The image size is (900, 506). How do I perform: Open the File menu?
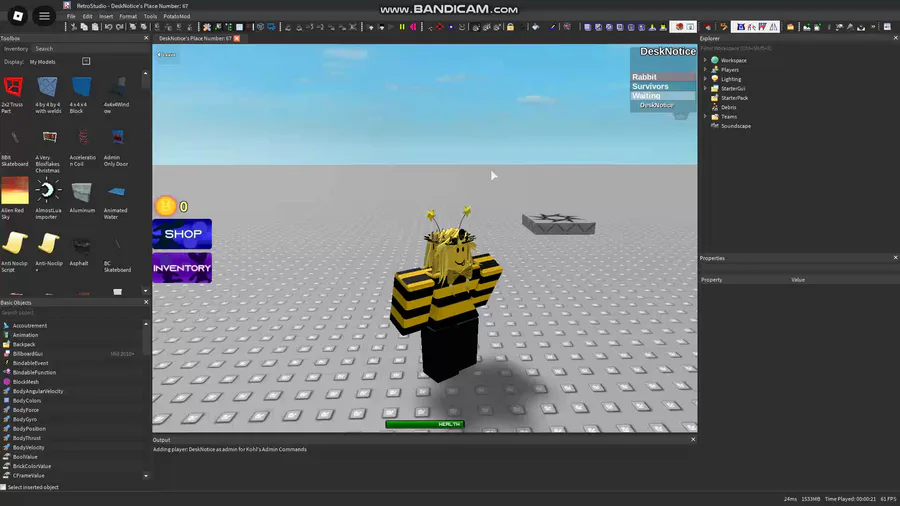pyautogui.click(x=71, y=17)
